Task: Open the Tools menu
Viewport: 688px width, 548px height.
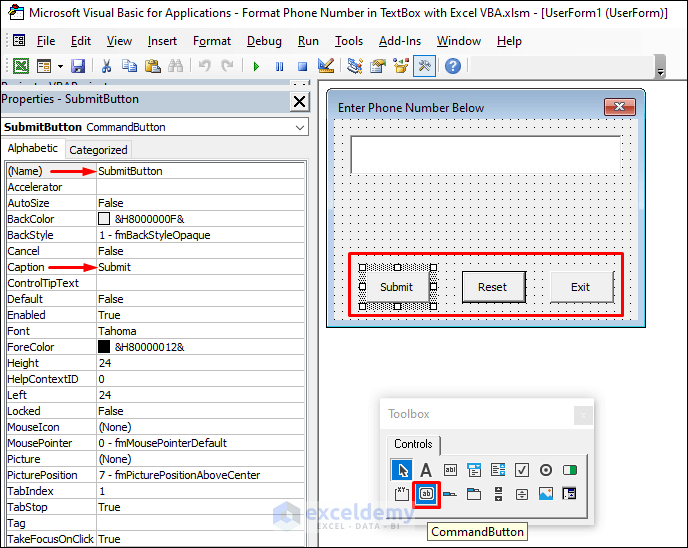Action: pyautogui.click(x=349, y=41)
